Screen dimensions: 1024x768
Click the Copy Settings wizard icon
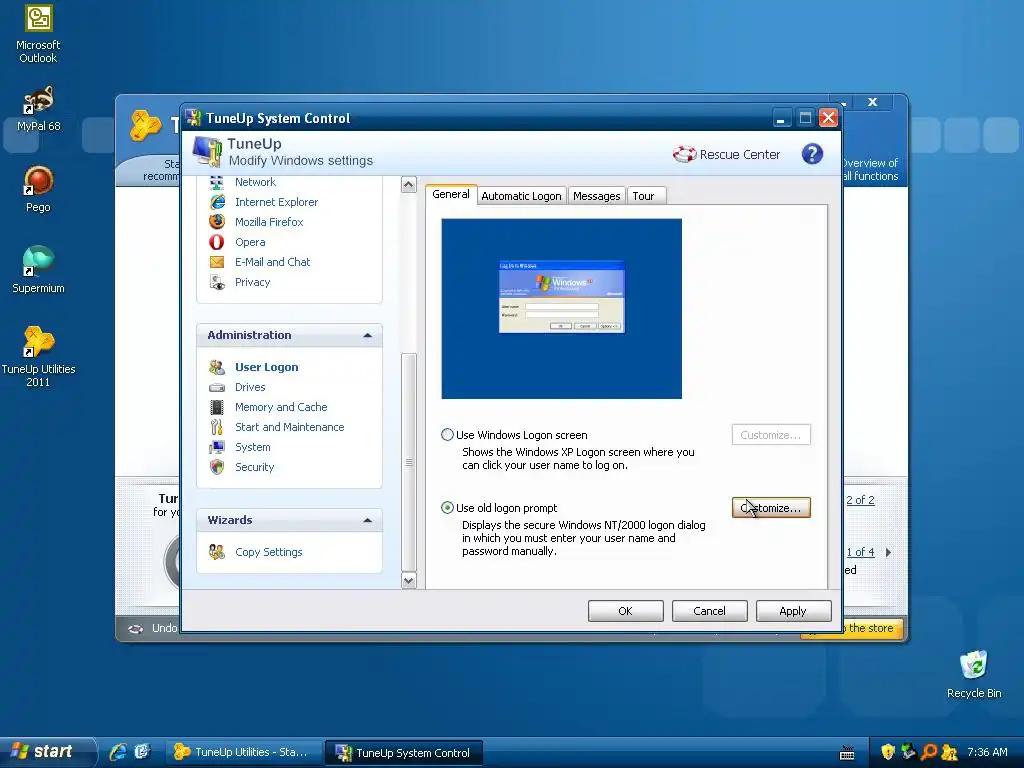pyautogui.click(x=217, y=552)
